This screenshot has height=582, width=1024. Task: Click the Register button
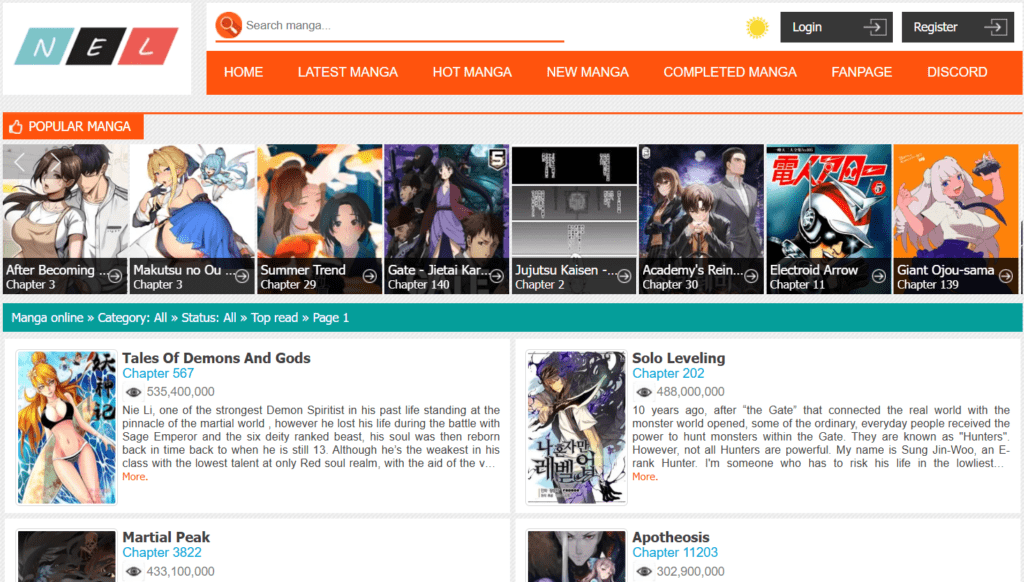(x=958, y=27)
